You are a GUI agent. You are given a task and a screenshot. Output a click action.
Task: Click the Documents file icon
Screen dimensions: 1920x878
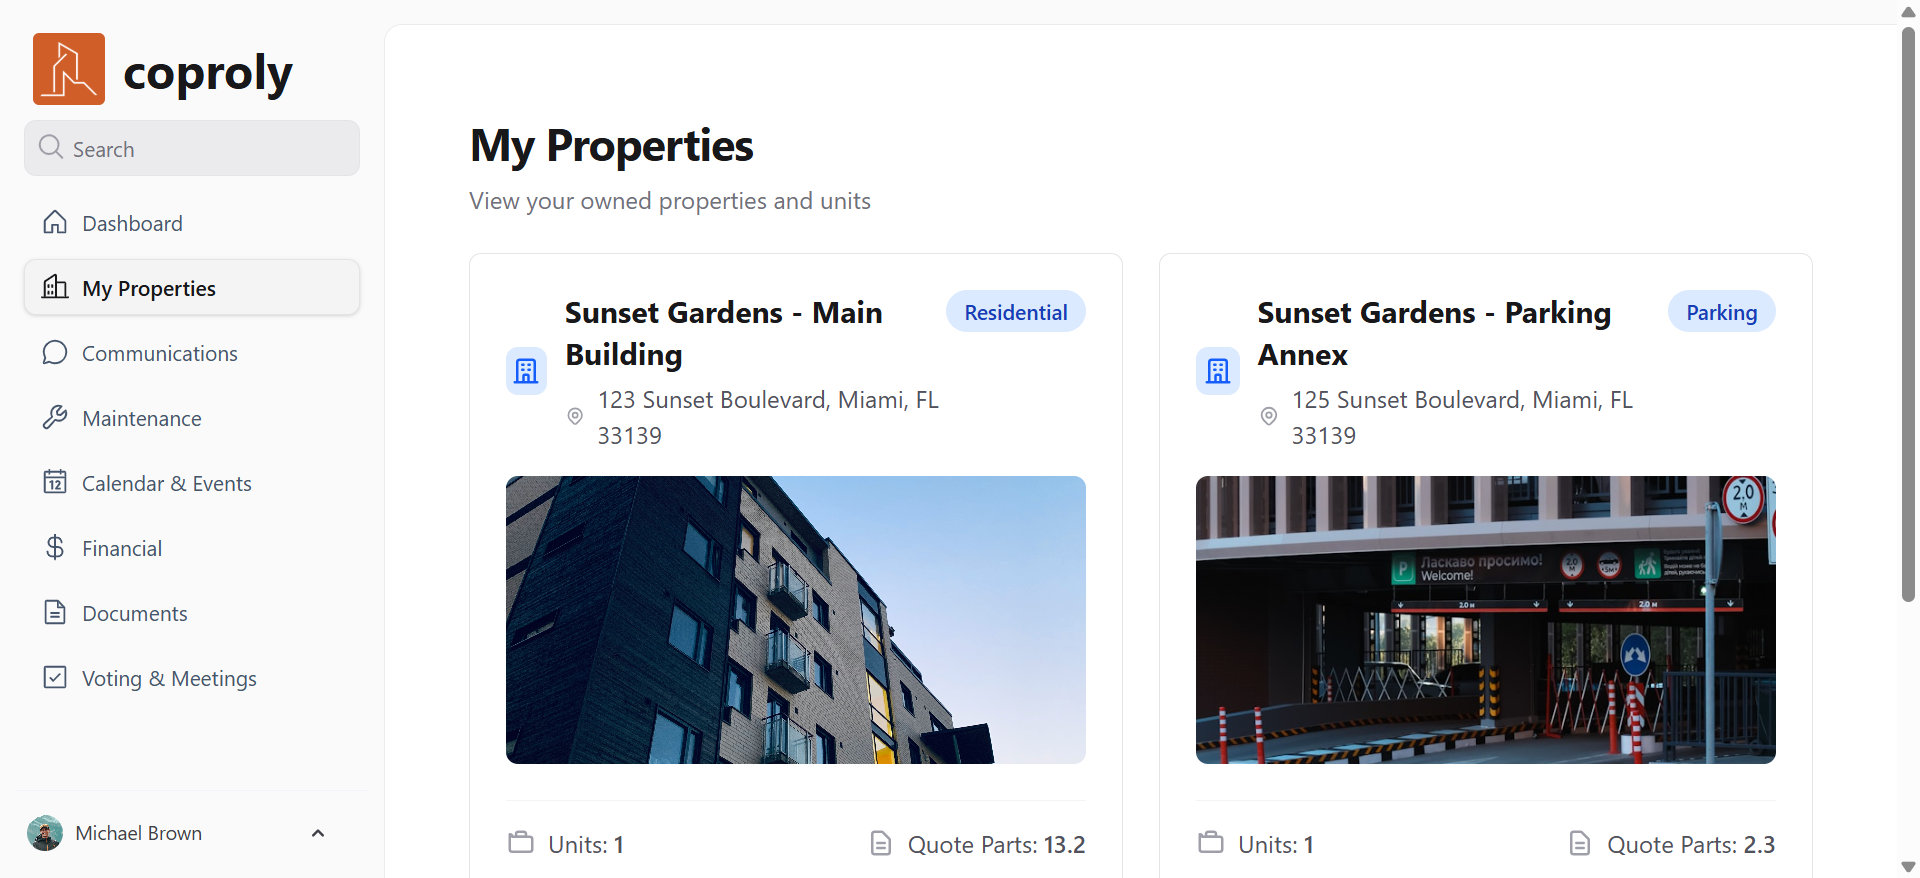pyautogui.click(x=55, y=612)
